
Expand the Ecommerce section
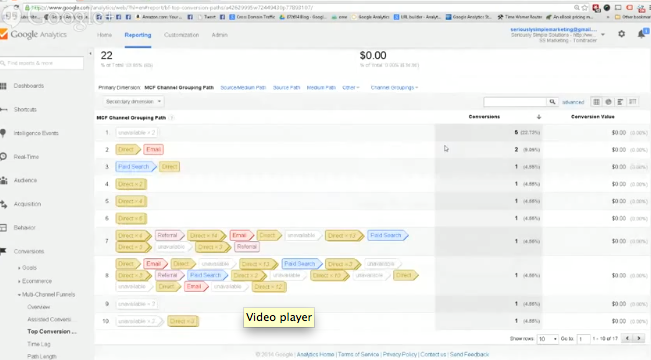[x=35, y=281]
